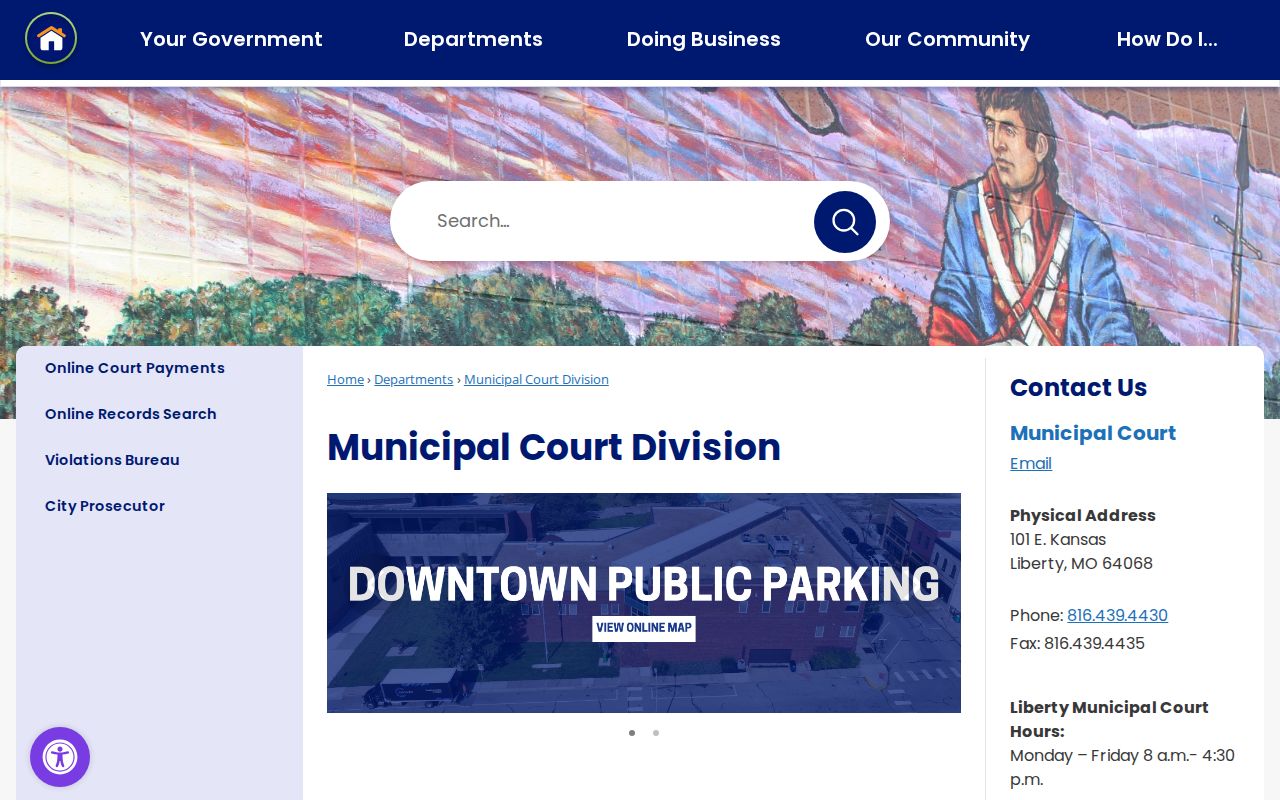
Task: Call phone number 816.439.4430 link
Action: [x=1117, y=615]
